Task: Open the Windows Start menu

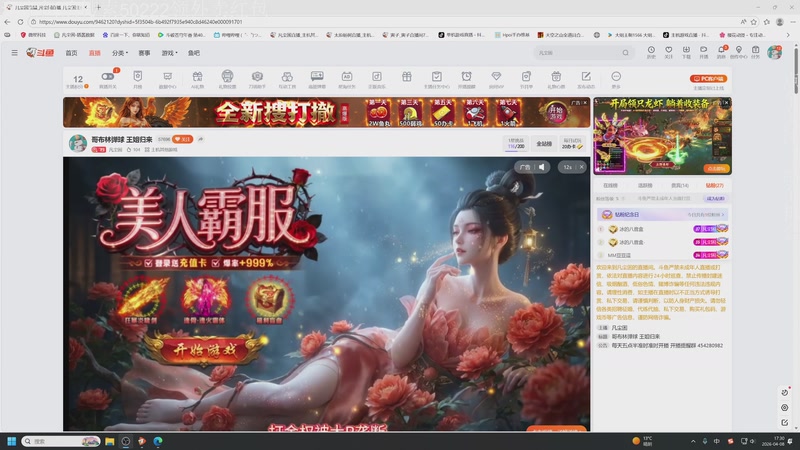Action: click(x=11, y=441)
